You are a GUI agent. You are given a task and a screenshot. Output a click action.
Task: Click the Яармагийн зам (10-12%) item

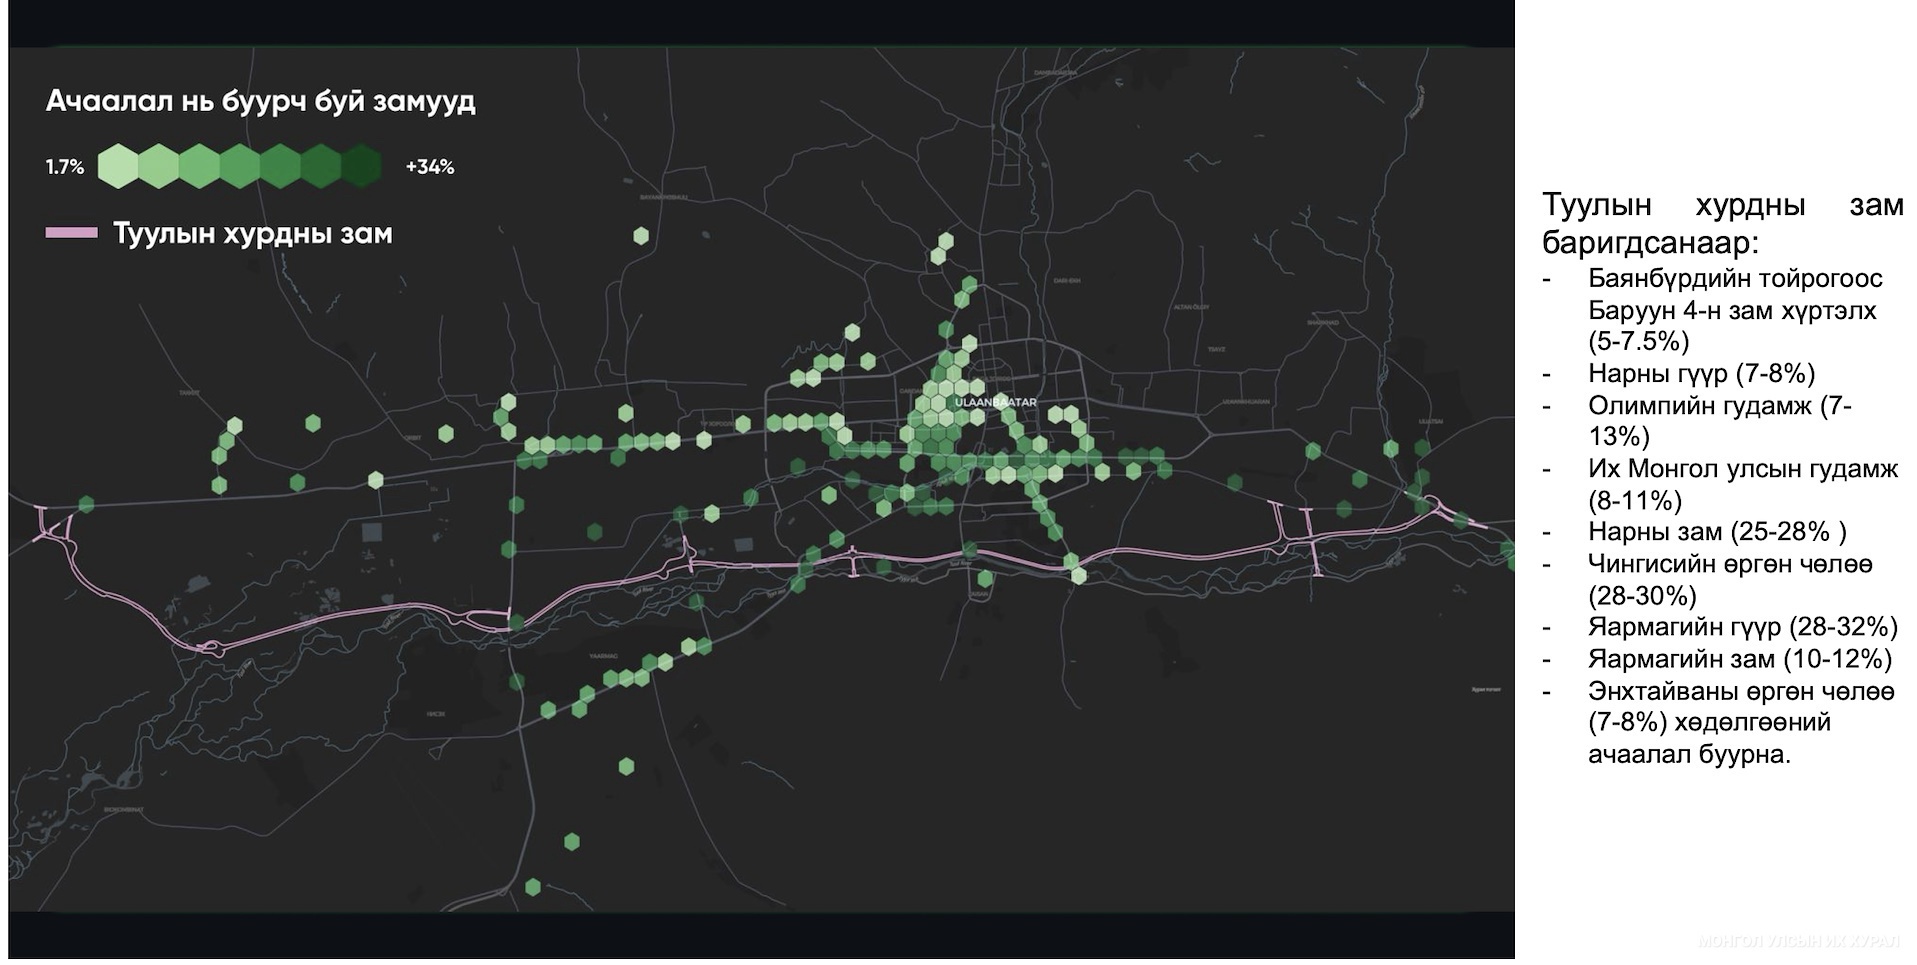pyautogui.click(x=1739, y=659)
